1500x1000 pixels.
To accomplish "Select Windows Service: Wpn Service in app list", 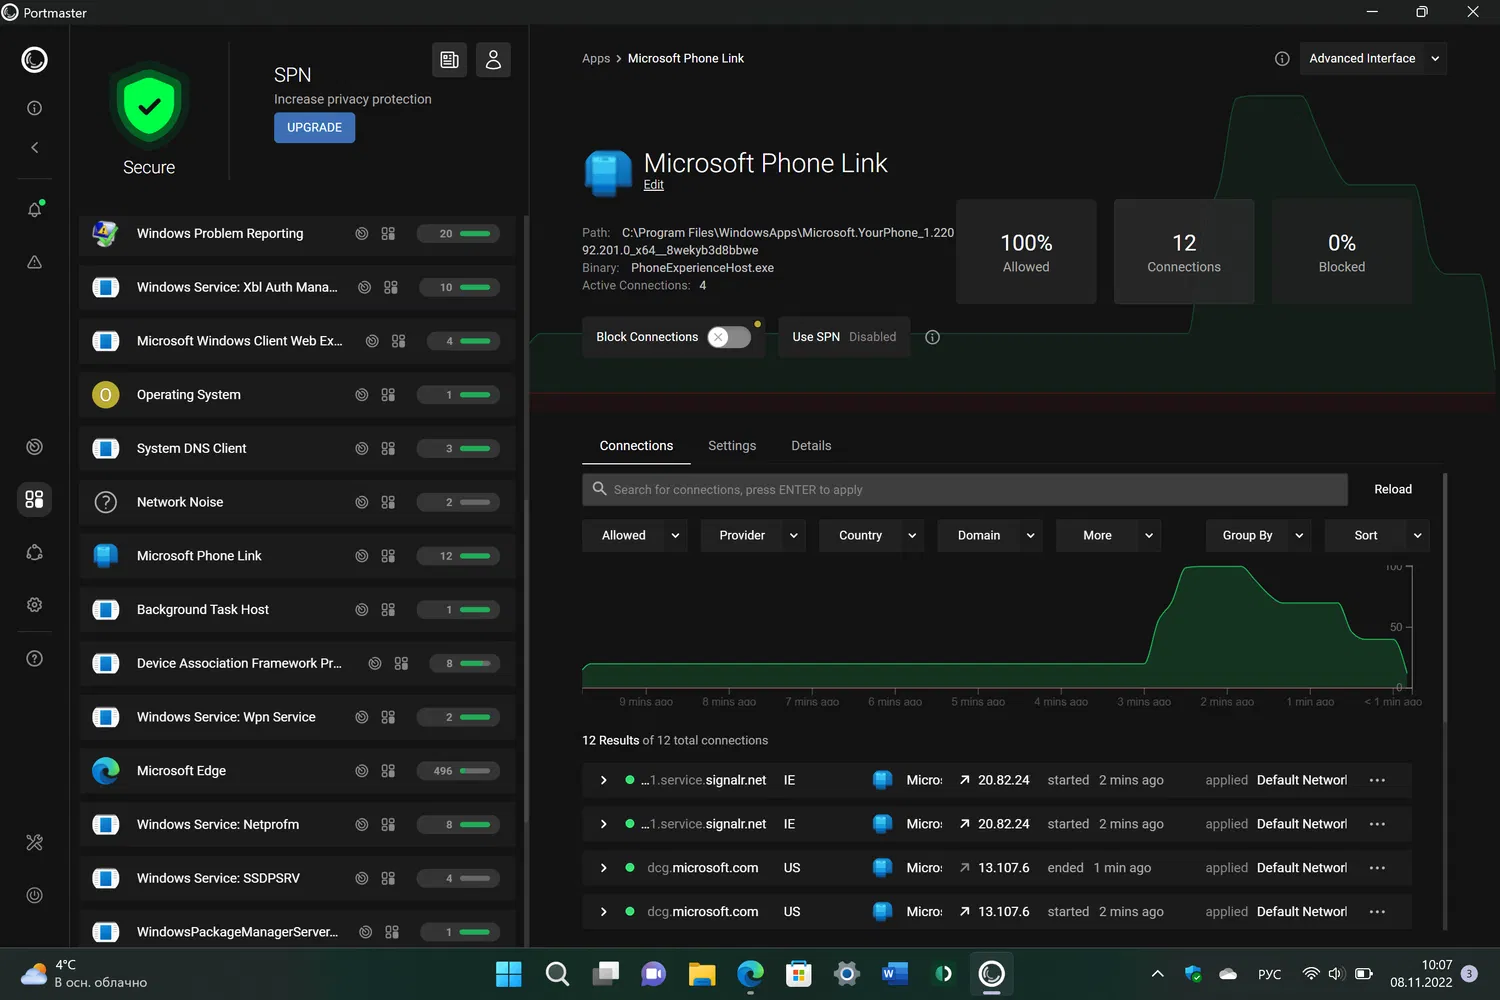I will [x=297, y=717].
